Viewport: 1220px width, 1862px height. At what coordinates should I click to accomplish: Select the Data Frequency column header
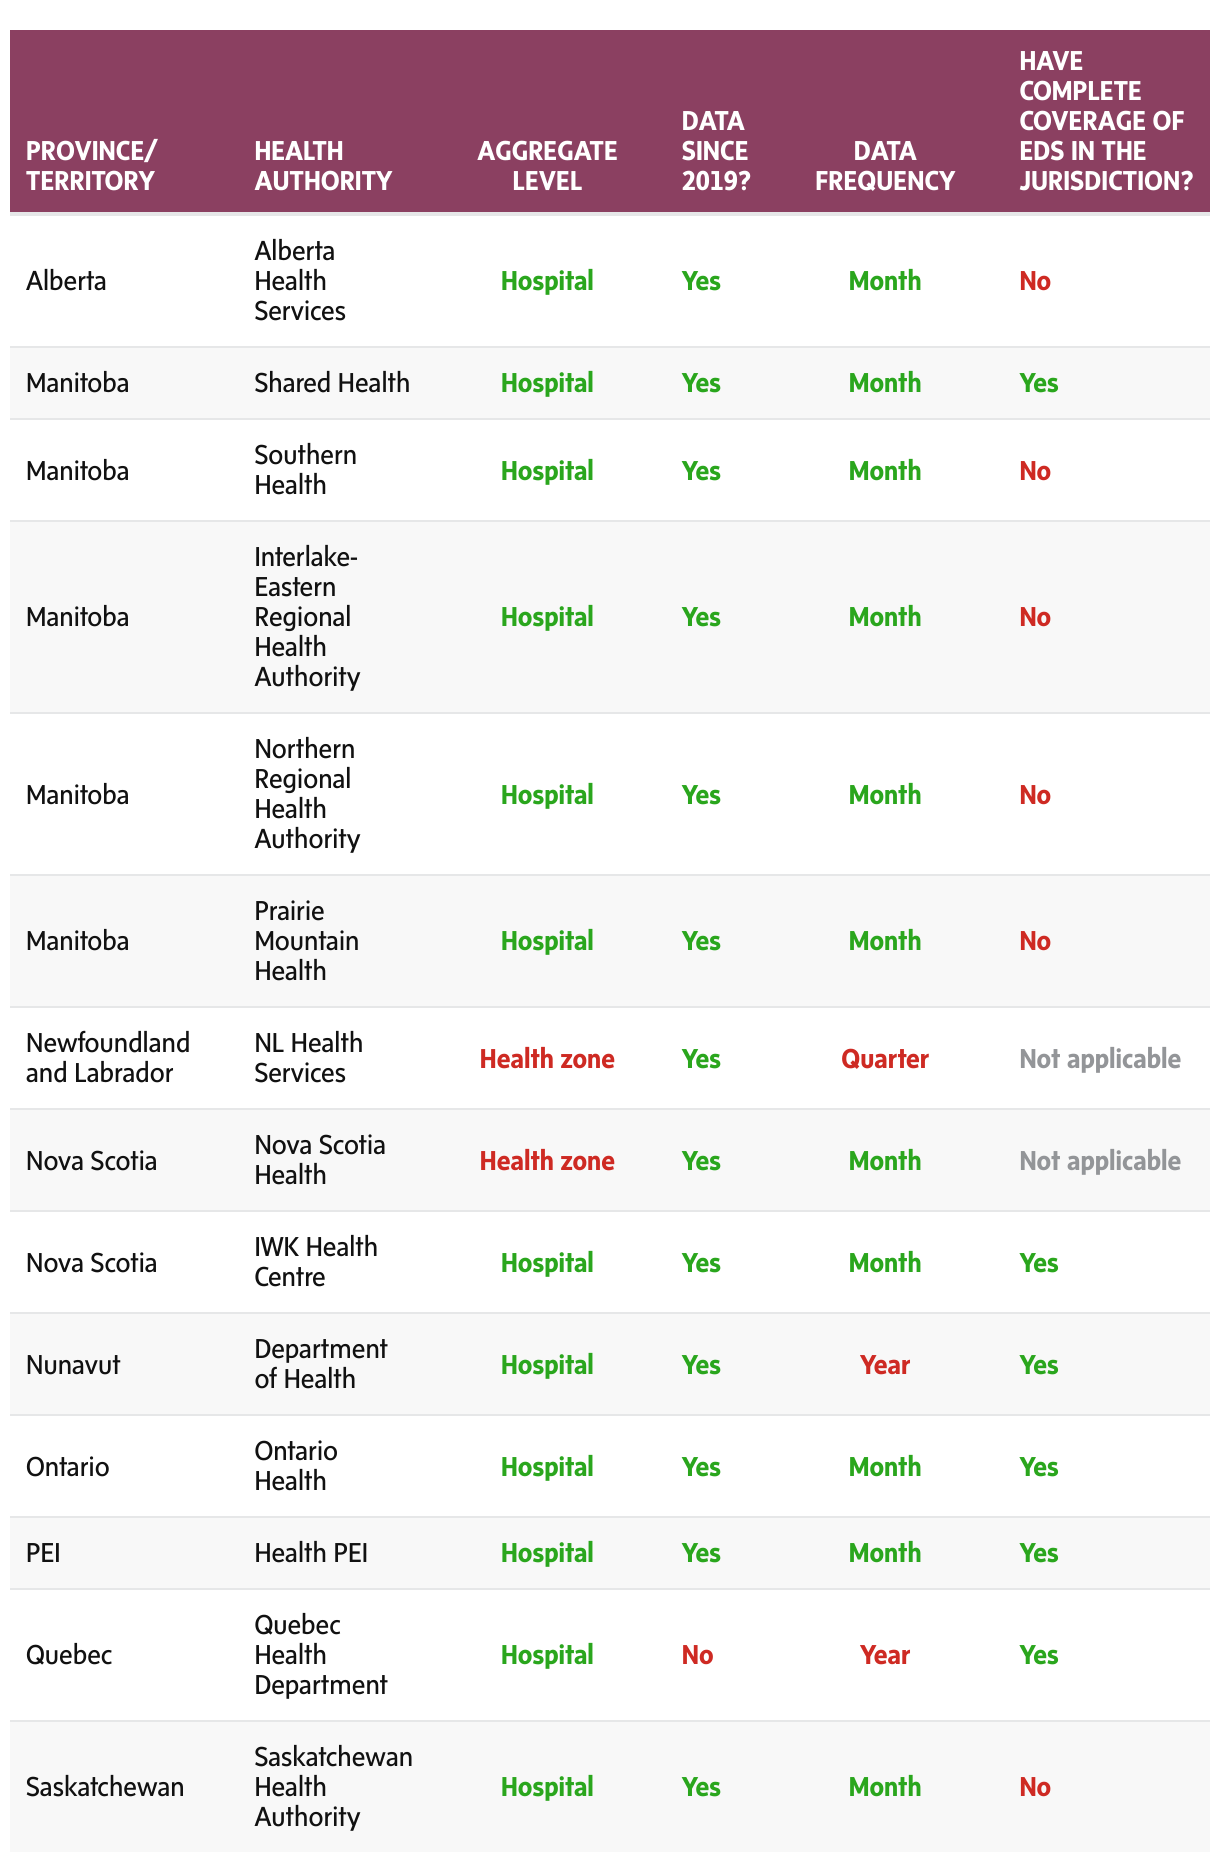click(884, 166)
